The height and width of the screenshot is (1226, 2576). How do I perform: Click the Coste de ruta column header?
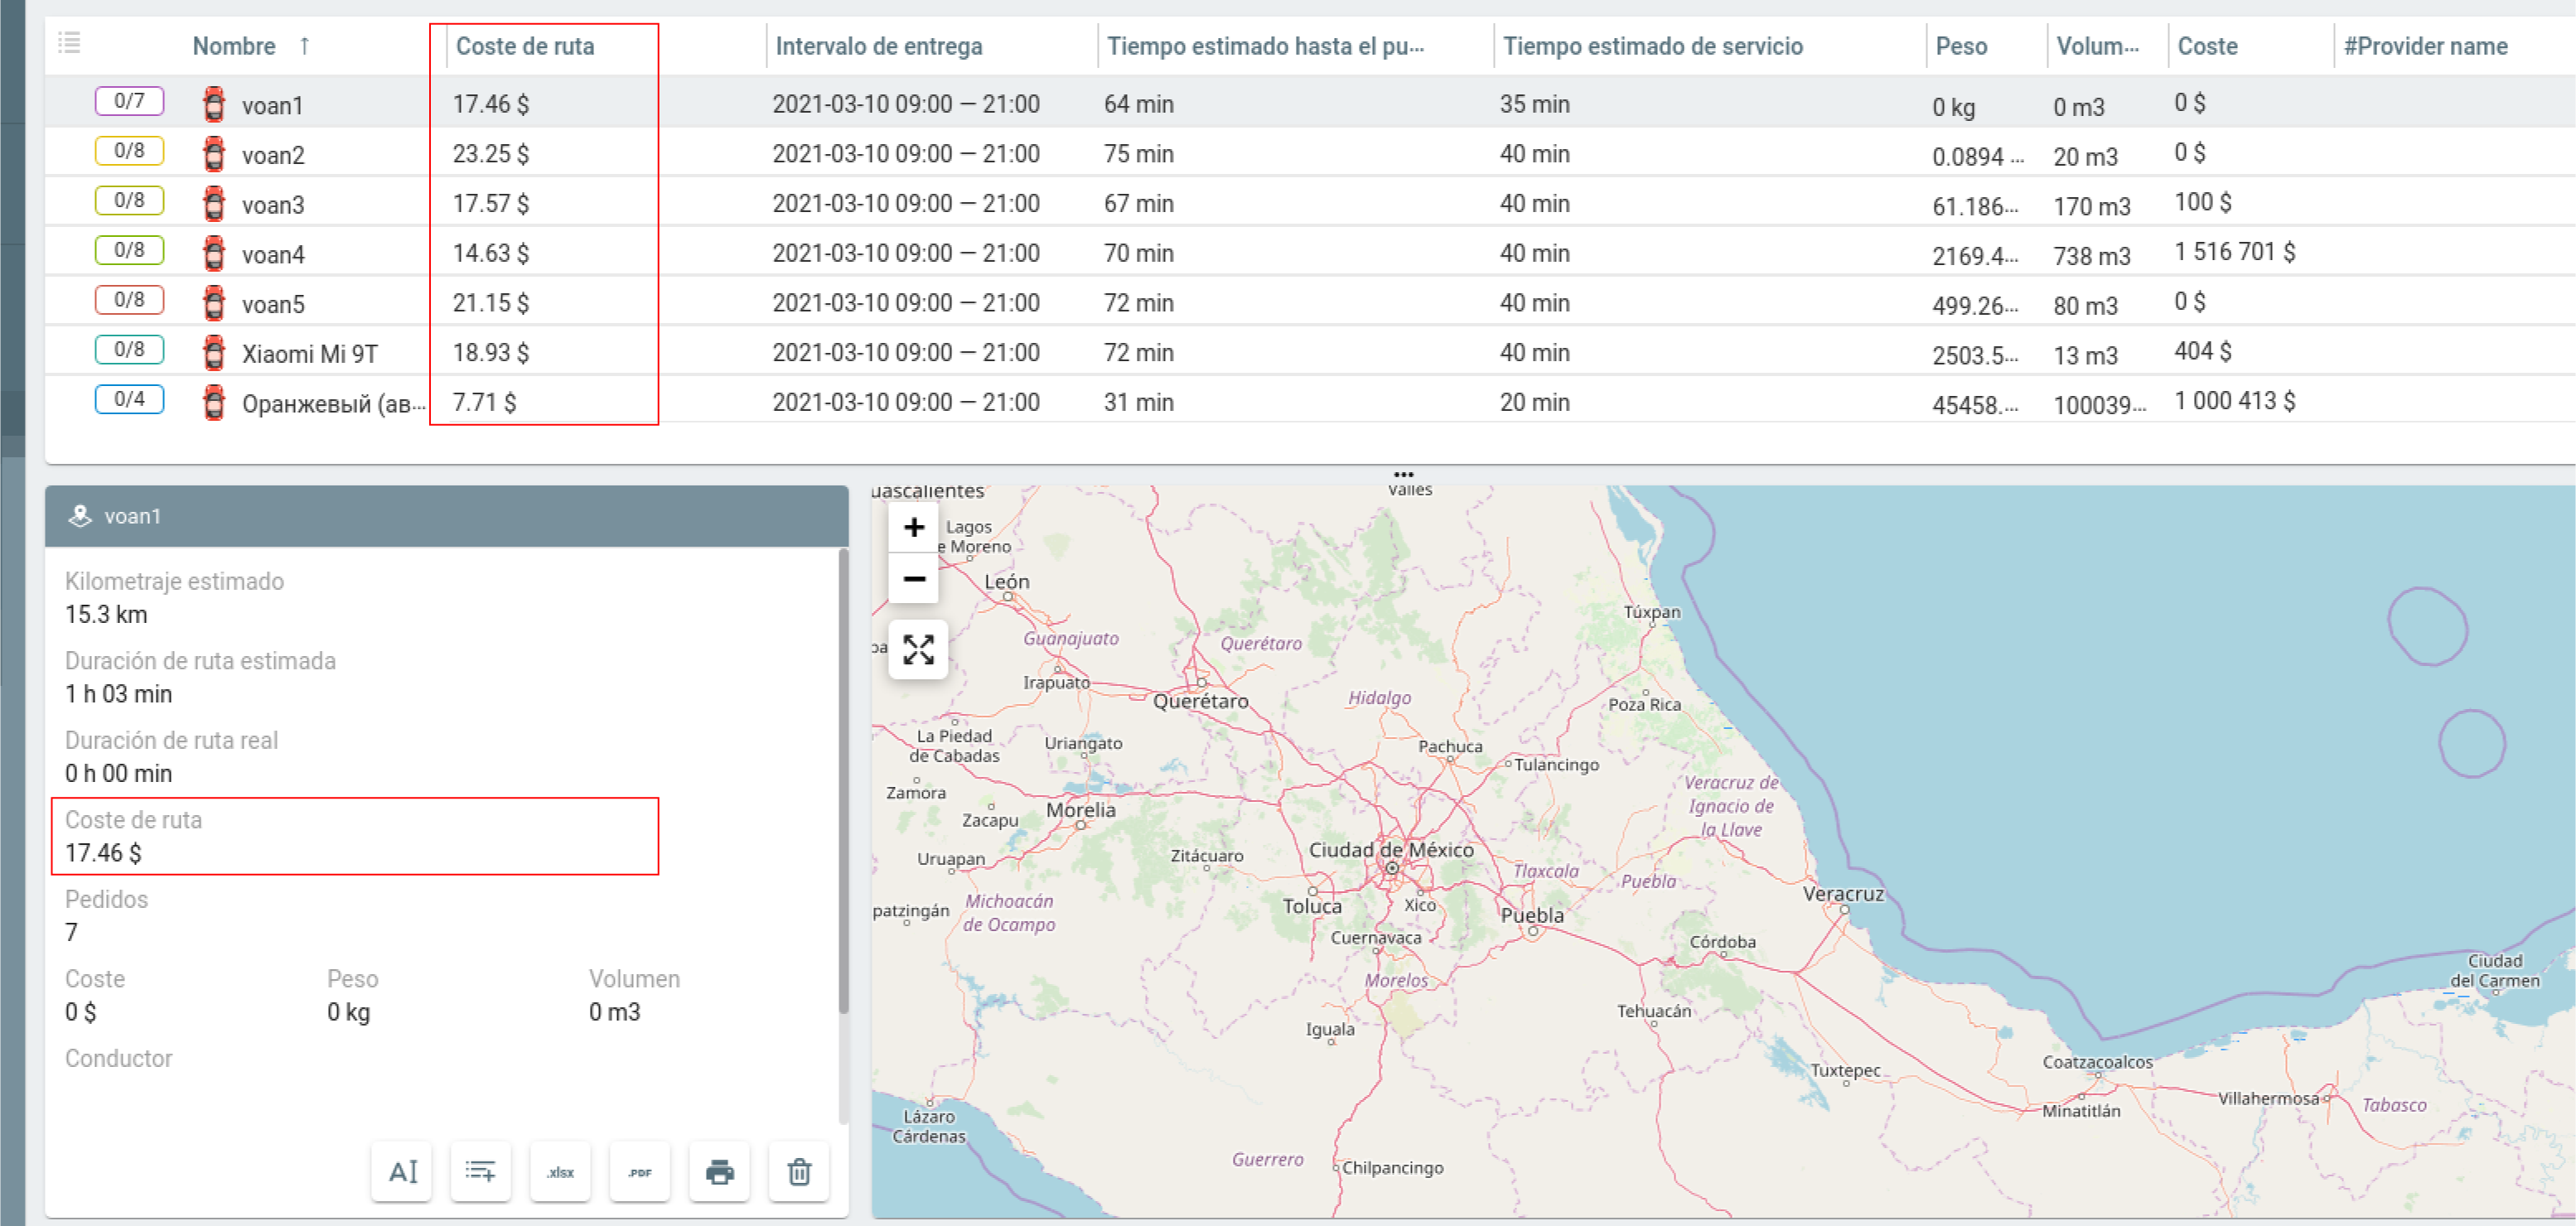point(525,46)
